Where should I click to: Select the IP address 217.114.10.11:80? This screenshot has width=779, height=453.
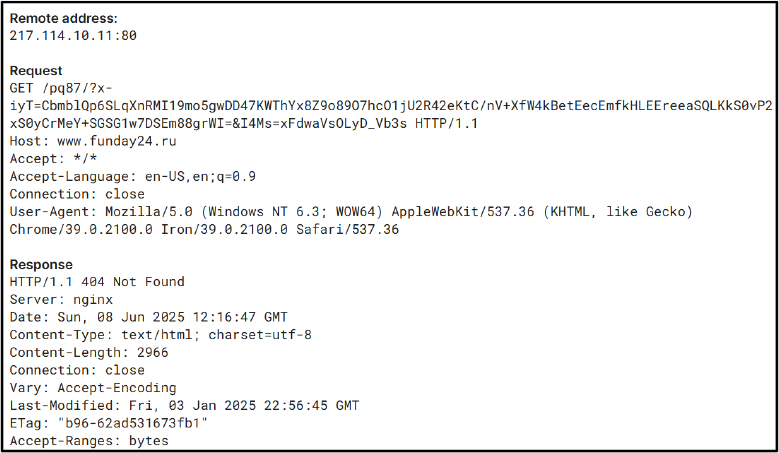pyautogui.click(x=73, y=36)
